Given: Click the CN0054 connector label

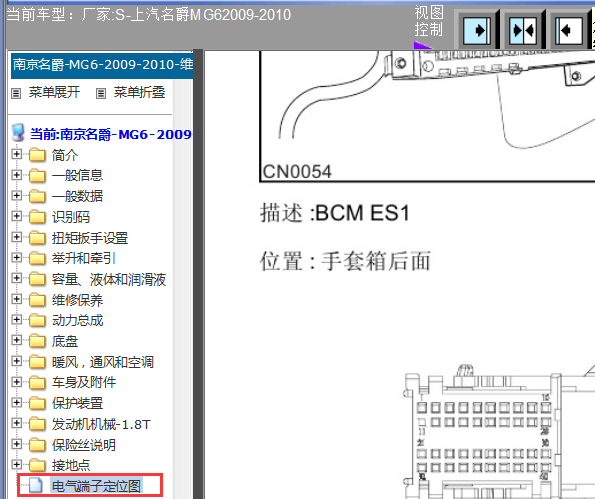Looking at the screenshot, I should (x=297, y=172).
